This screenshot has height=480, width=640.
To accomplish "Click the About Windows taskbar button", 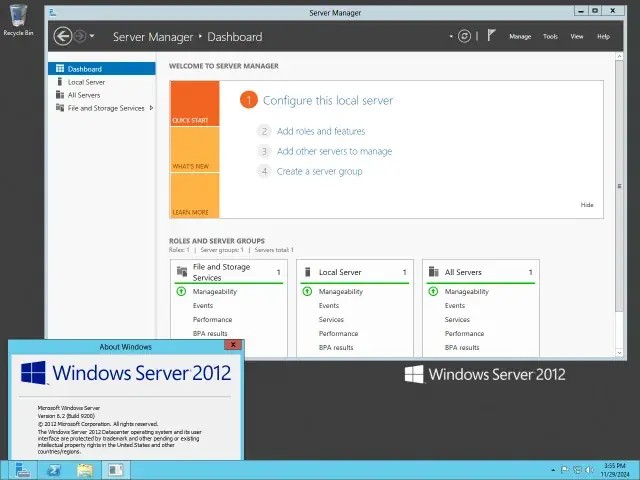I will [x=116, y=471].
